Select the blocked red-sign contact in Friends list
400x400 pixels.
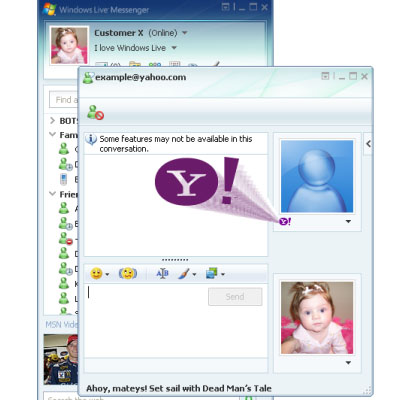point(65,239)
